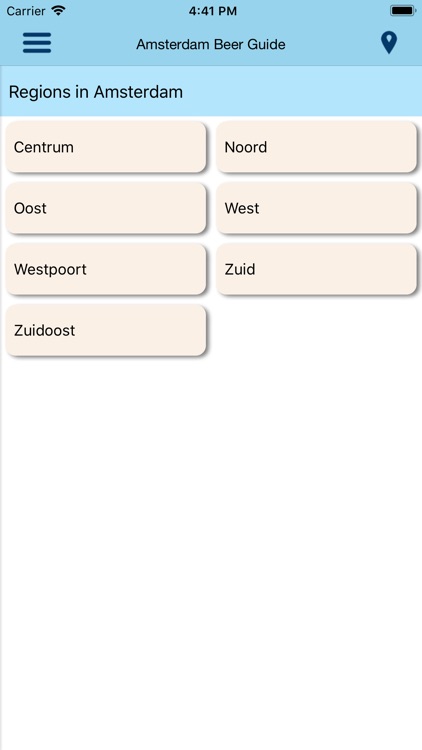Screen dimensions: 422x750
Task: Tap the map location pin icon
Action: (389, 43)
